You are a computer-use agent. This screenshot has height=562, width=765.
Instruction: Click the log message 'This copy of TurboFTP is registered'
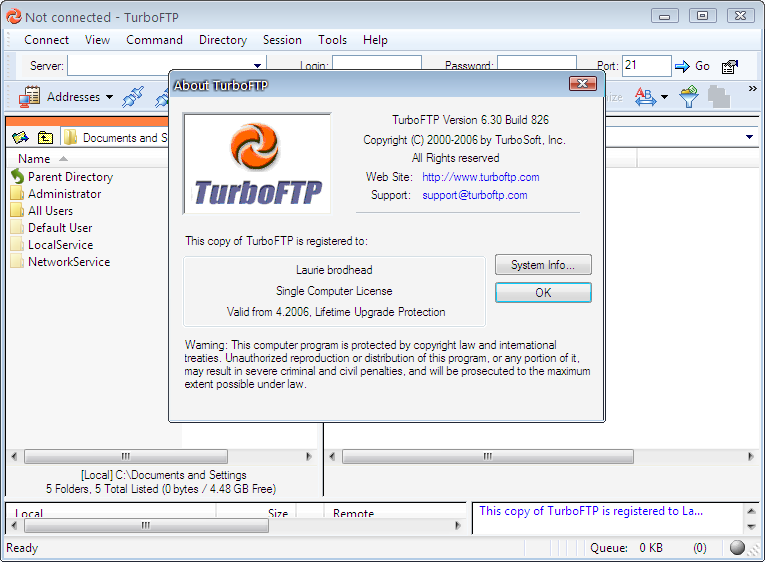click(591, 511)
